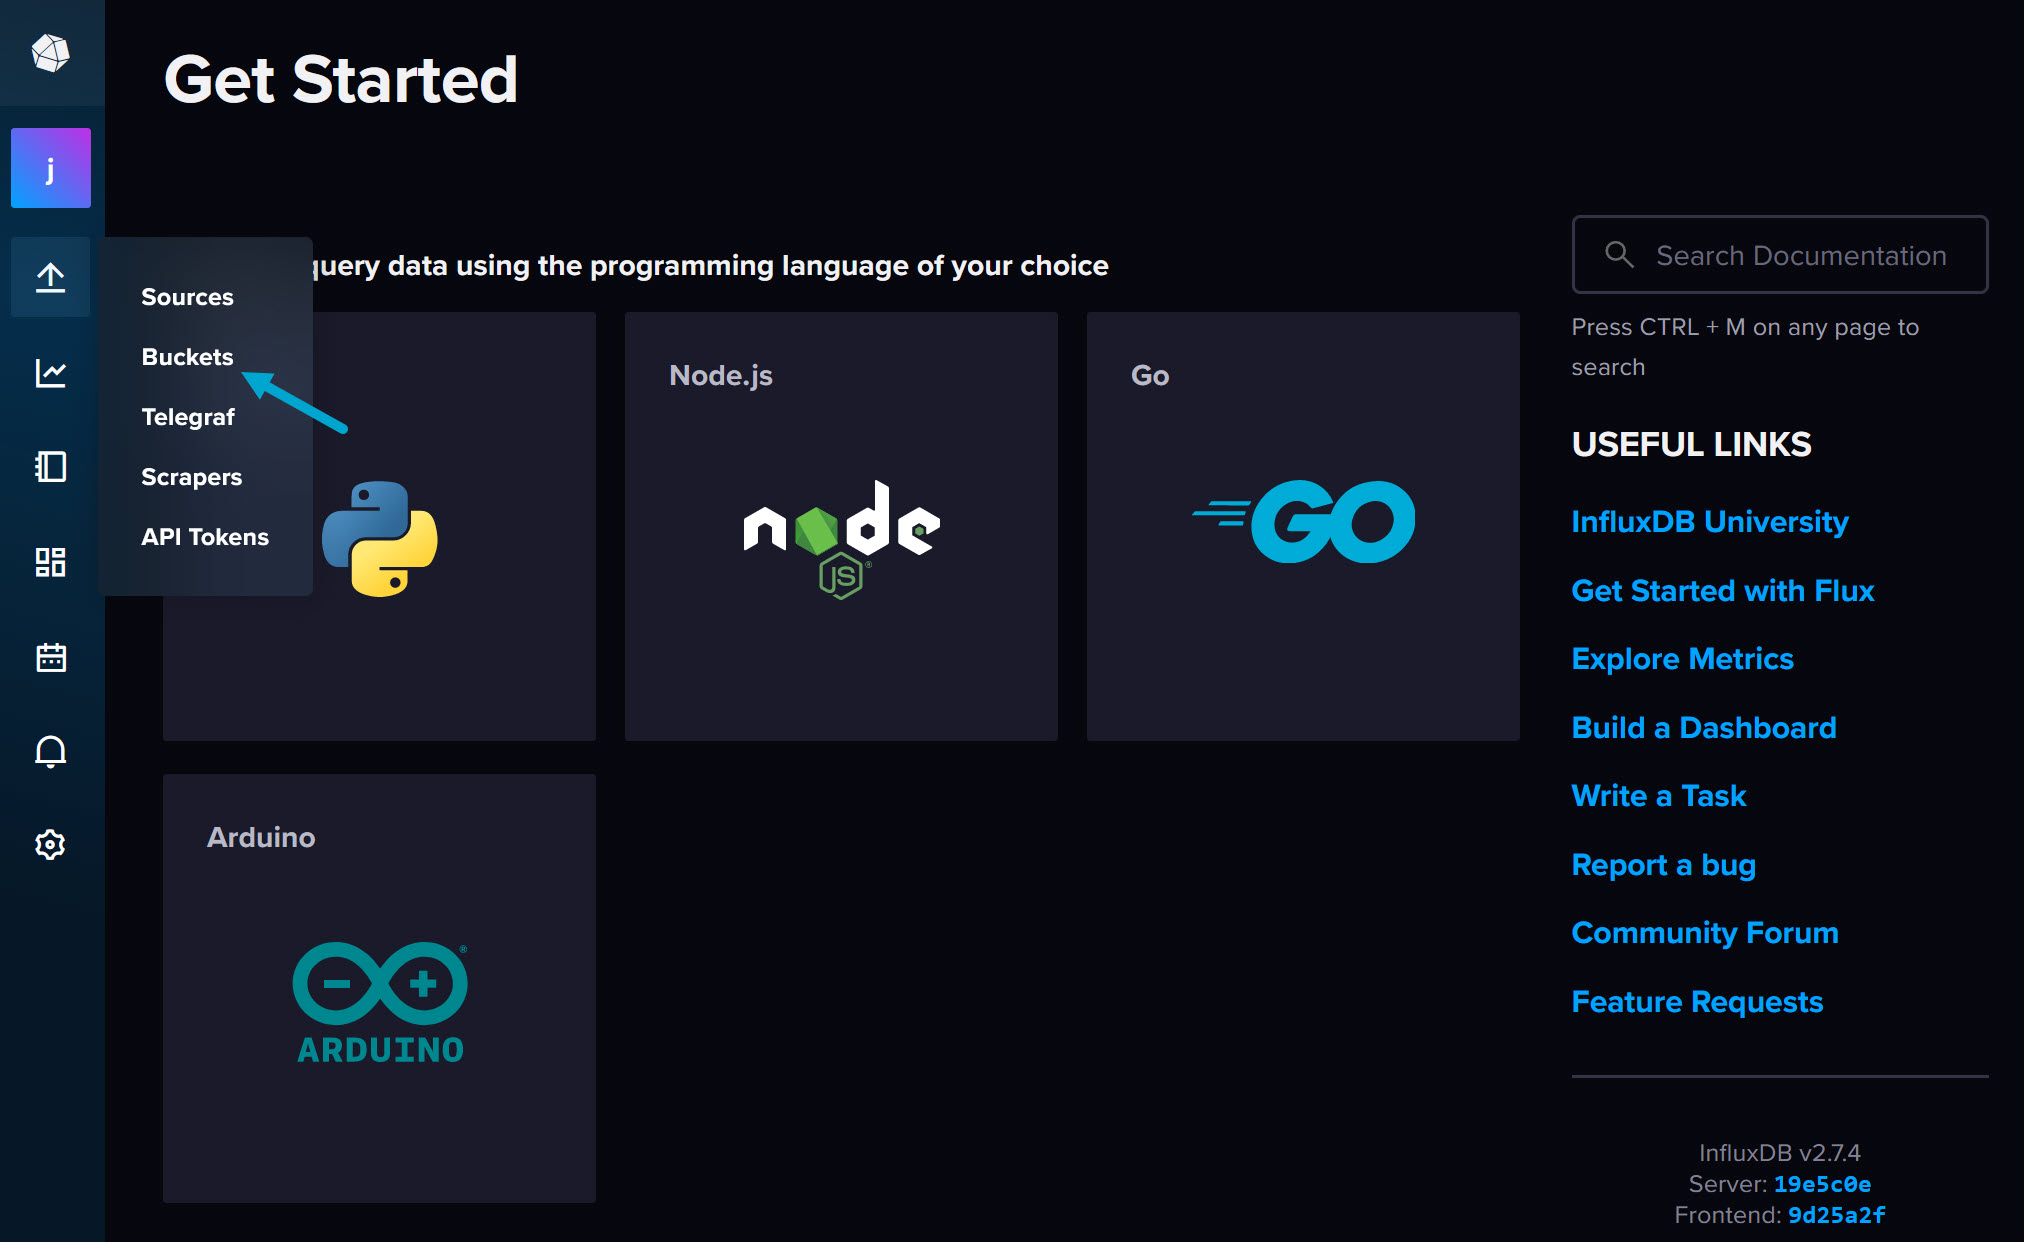Screen dimensions: 2024x1242
Task: Open the Tasks calendar icon
Action: pyautogui.click(x=50, y=657)
